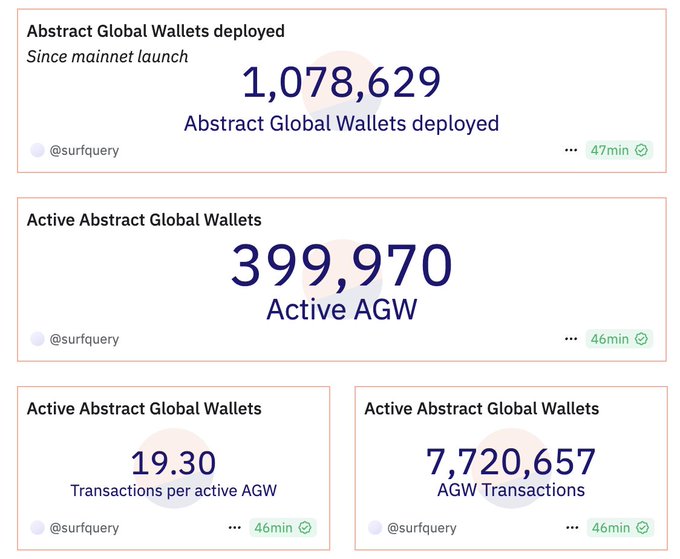Click the surfquery avatar on Wallets deployed card

pos(38,150)
